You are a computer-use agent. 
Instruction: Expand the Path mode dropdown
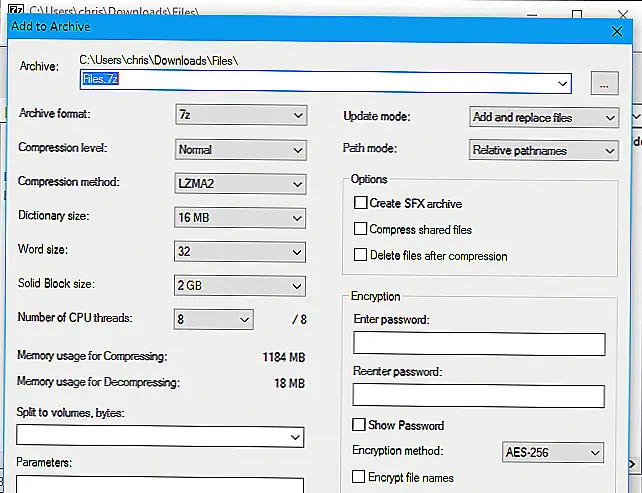click(544, 151)
